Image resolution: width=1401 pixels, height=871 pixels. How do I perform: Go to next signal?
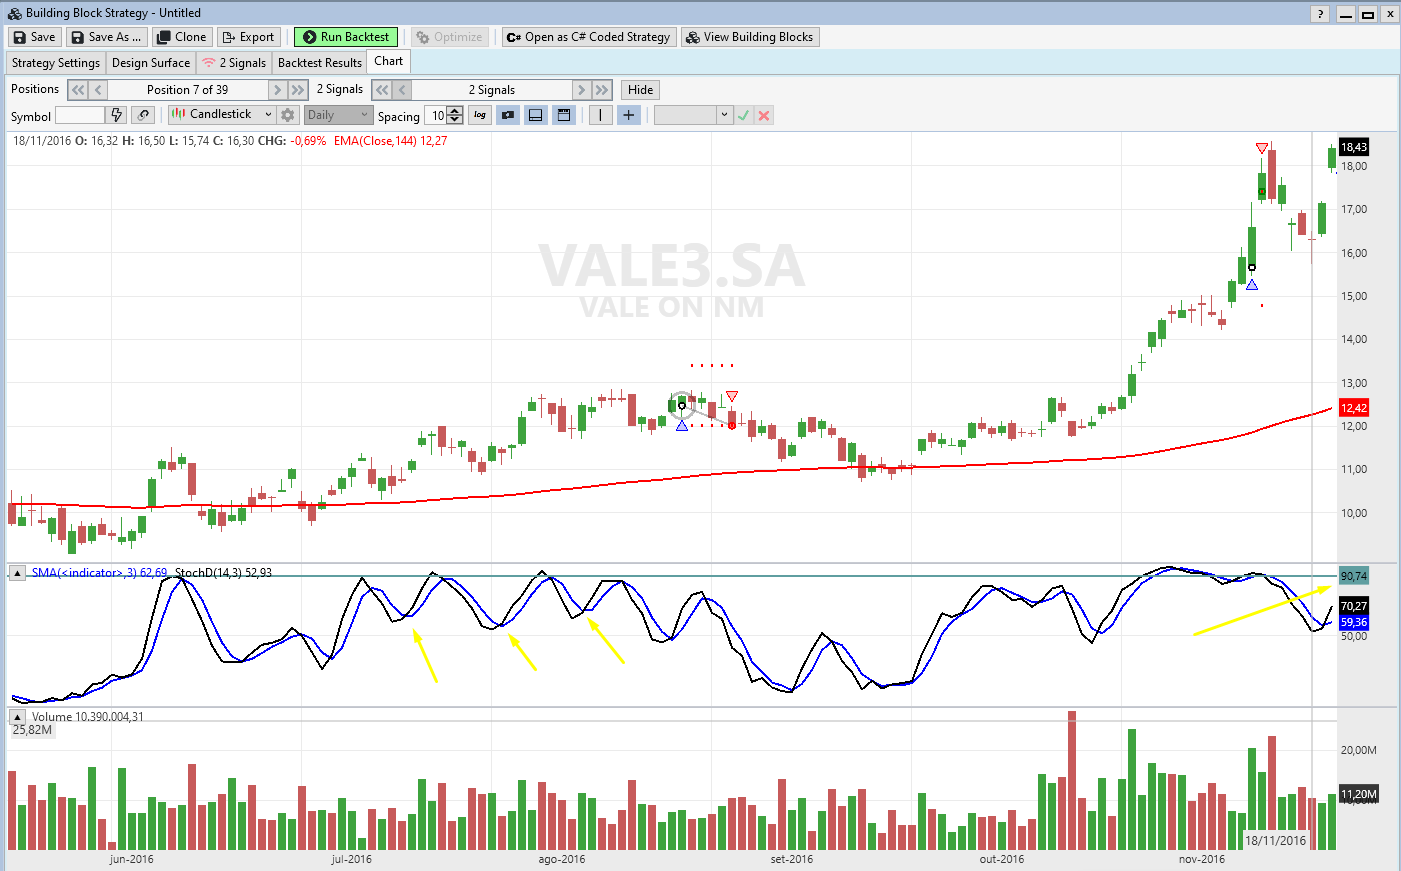tap(581, 90)
